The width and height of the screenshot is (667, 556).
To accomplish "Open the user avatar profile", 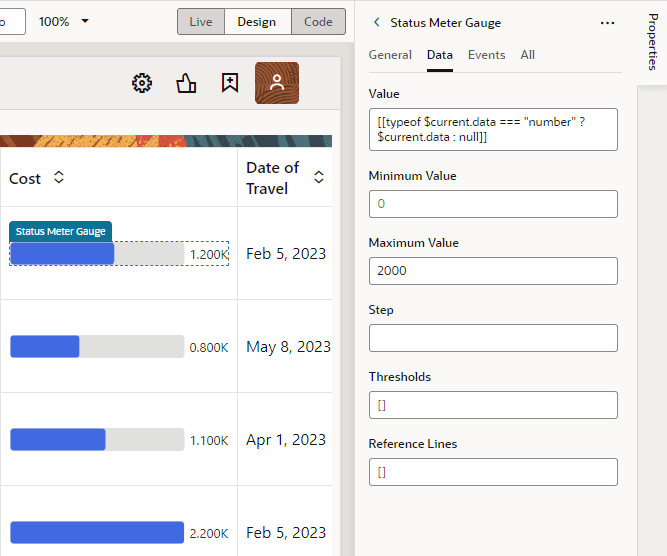I will click(277, 83).
